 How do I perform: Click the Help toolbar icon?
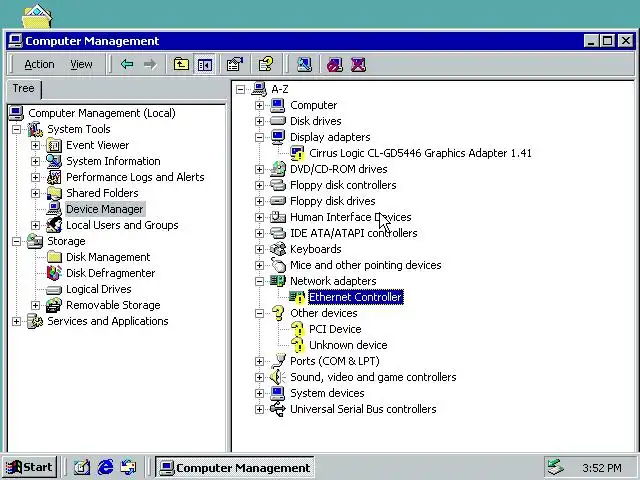coord(266,64)
